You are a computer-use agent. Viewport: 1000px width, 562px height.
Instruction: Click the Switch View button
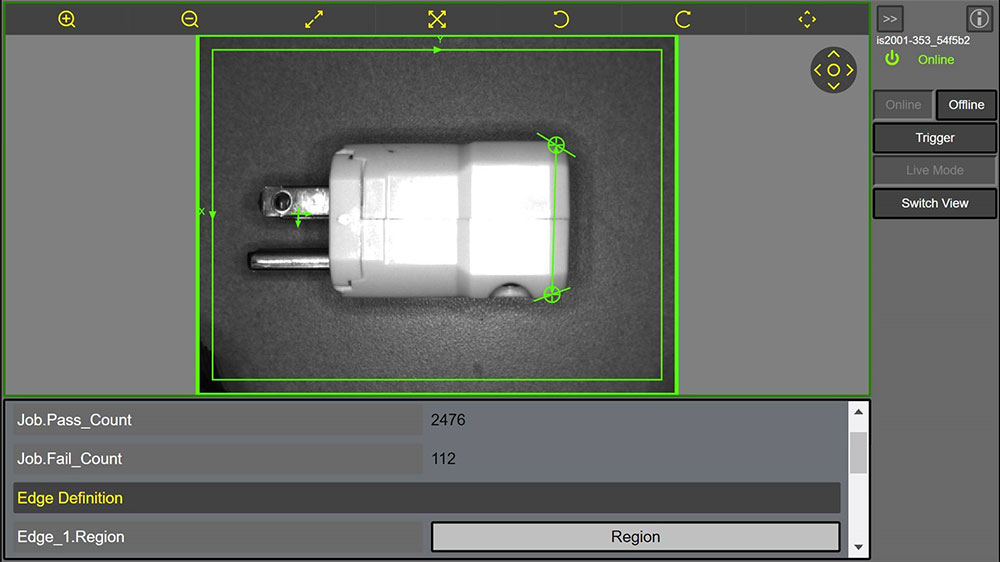pos(934,203)
